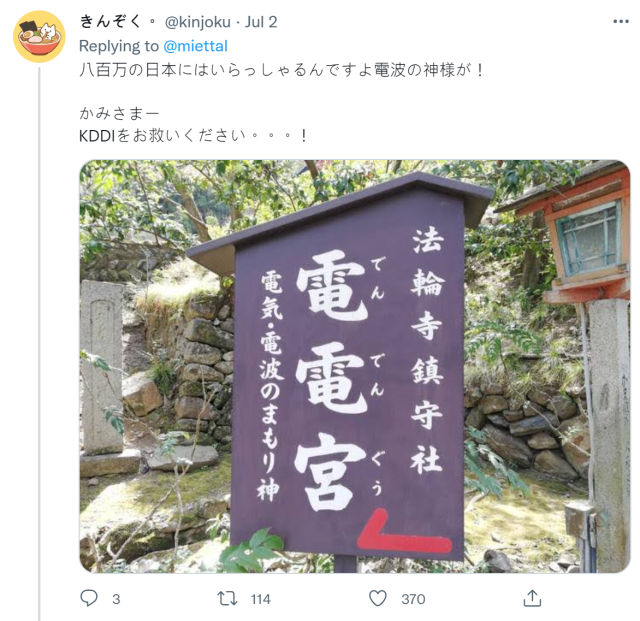Open the Jul 2 timestamp link

261,22
